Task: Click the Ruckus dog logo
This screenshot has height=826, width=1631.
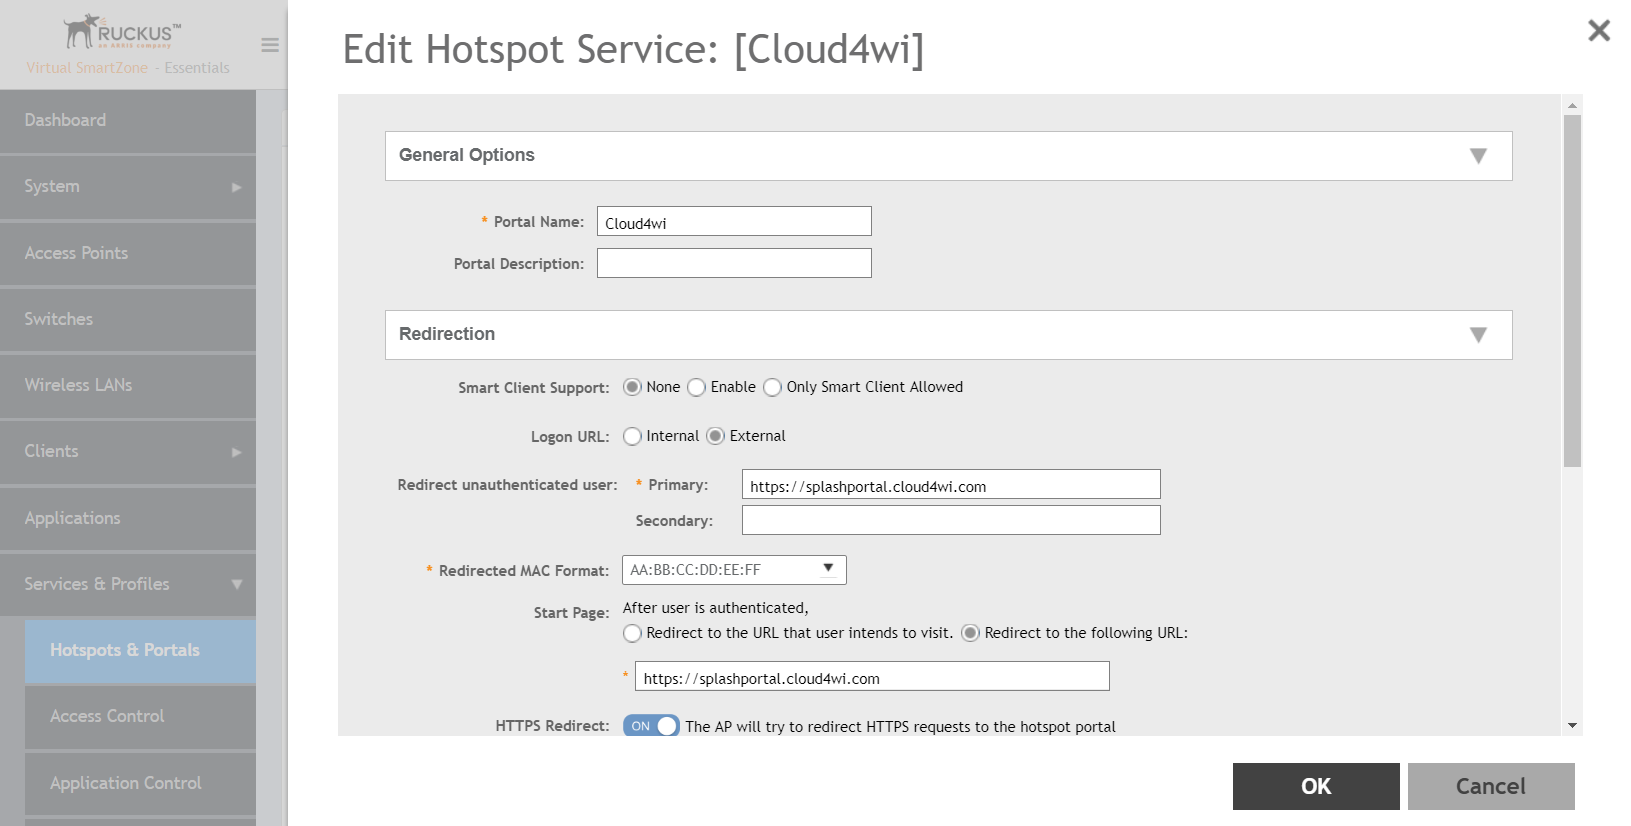Action: coord(124,32)
